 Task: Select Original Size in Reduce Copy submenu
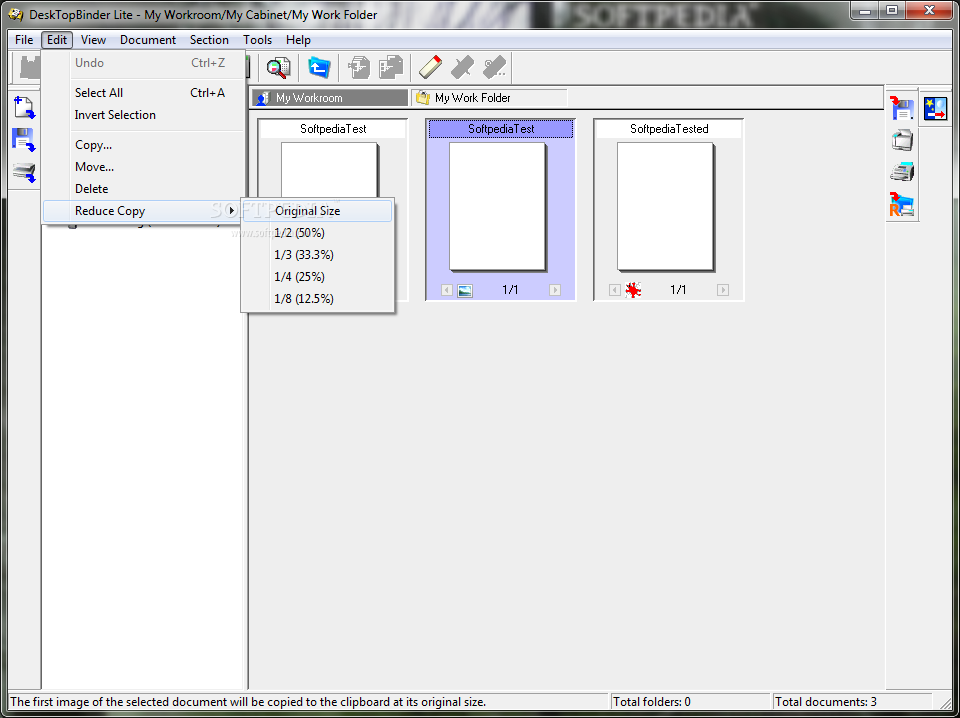tap(317, 211)
